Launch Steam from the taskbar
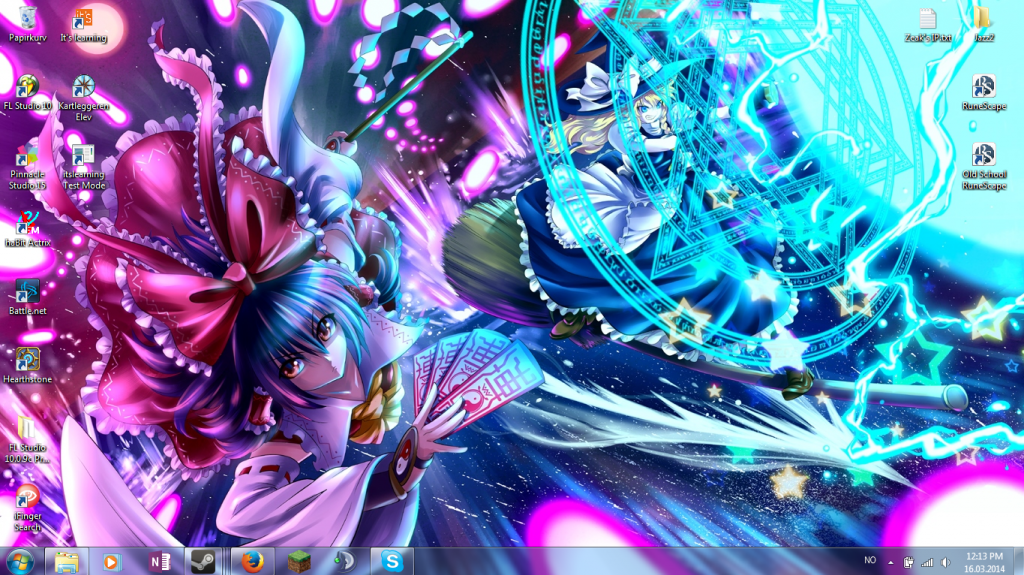1024x575 pixels. click(203, 561)
